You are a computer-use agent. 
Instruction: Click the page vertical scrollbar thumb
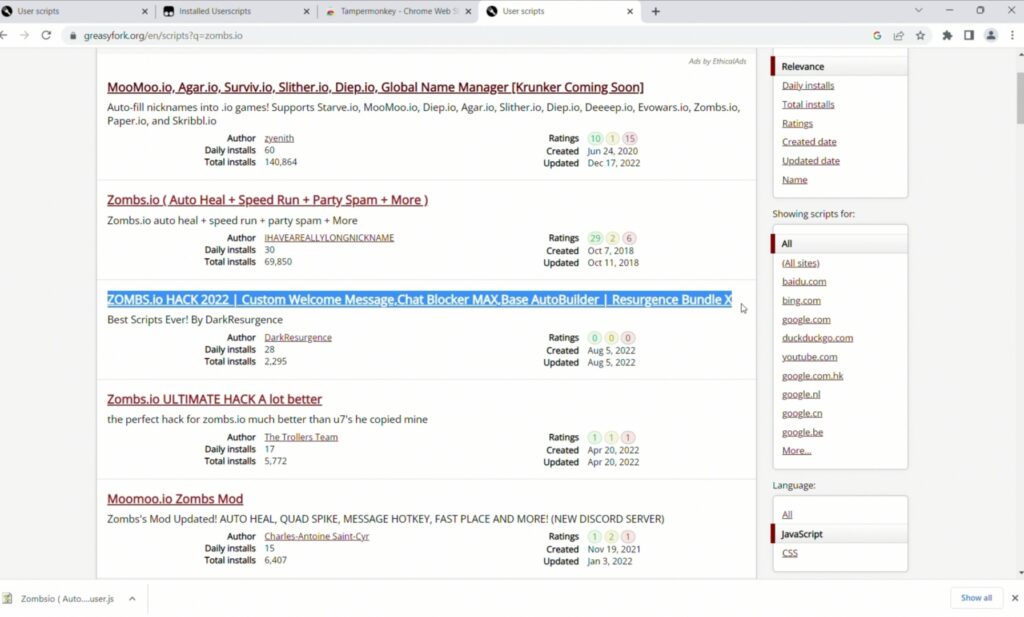click(x=1020, y=98)
